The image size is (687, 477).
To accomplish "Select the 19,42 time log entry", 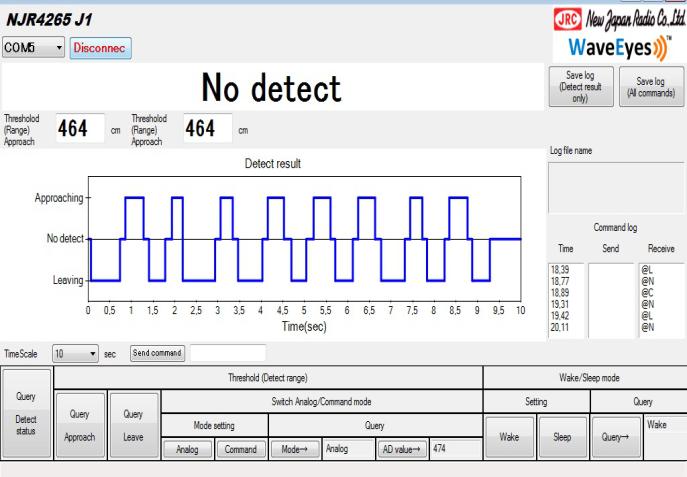I will [x=560, y=315].
